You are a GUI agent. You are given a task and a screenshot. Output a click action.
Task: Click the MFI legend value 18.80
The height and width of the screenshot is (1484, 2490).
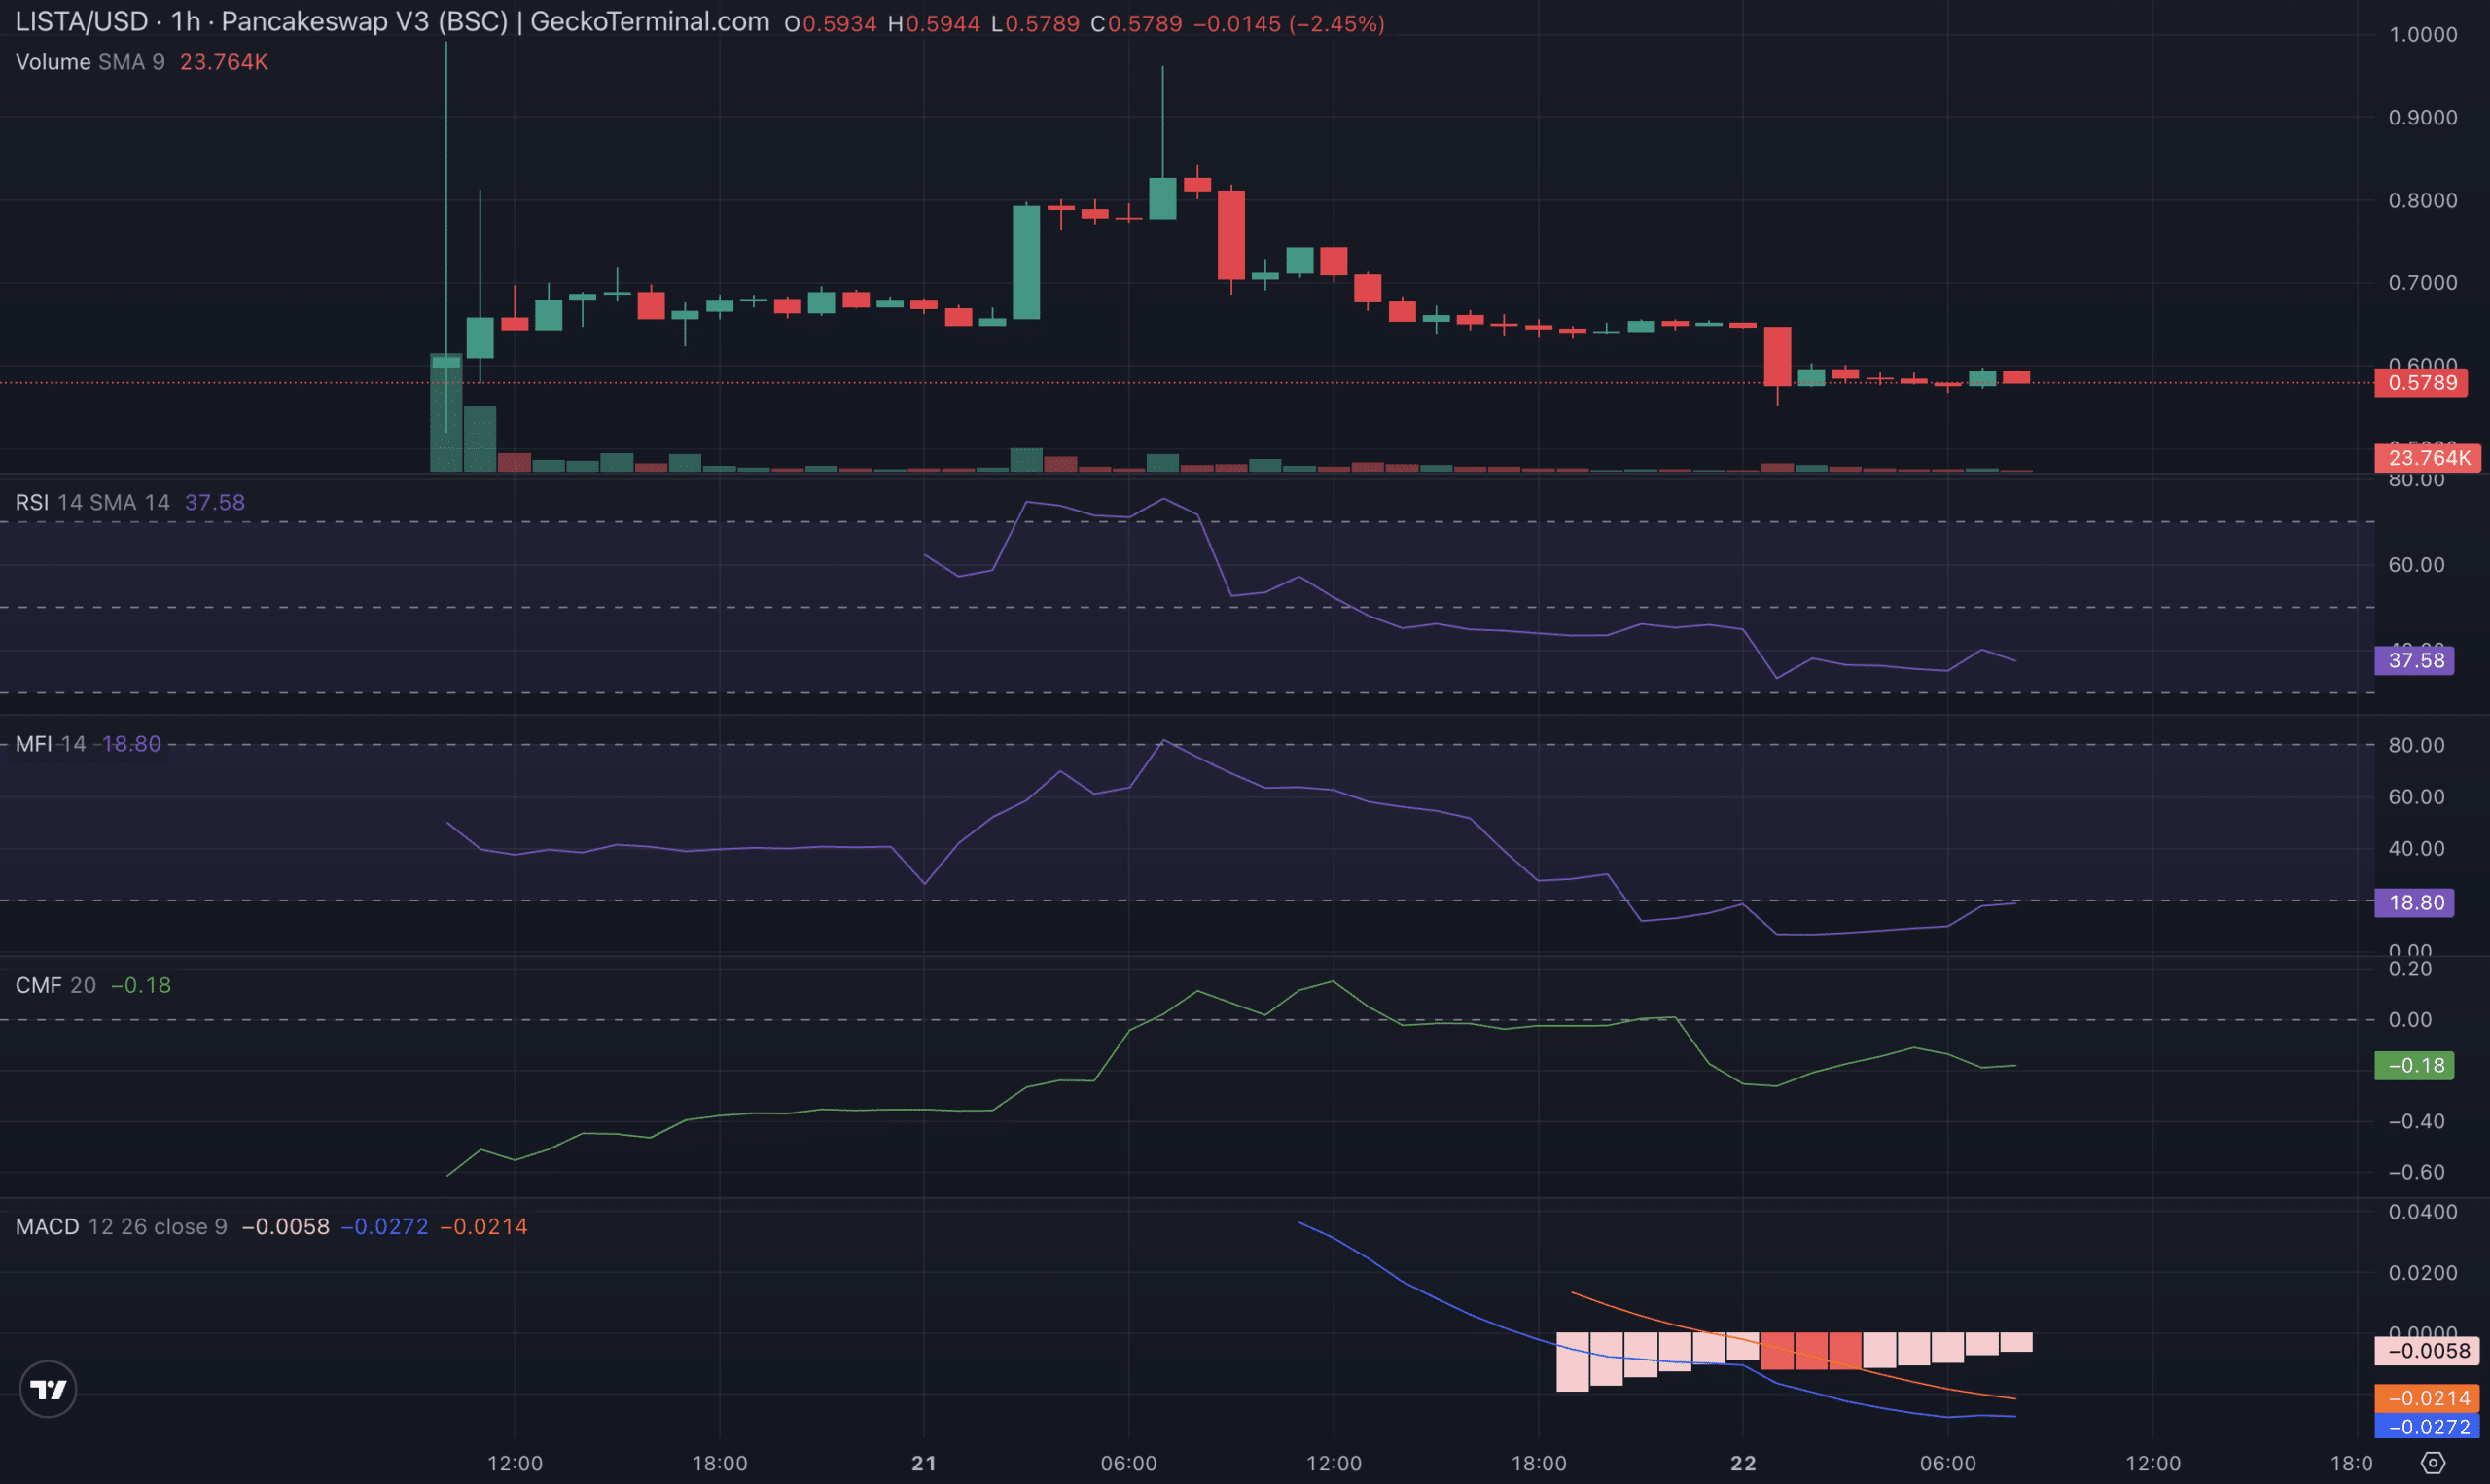[131, 744]
